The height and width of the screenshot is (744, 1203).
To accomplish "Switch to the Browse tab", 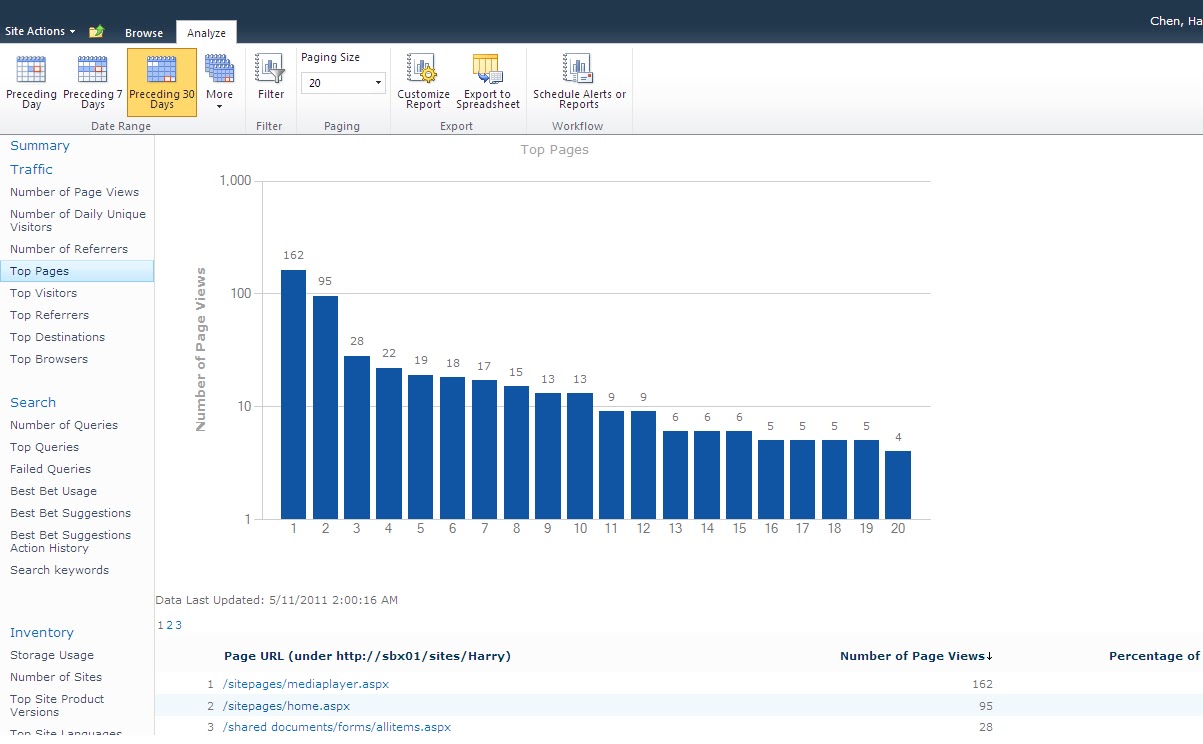I will point(143,32).
